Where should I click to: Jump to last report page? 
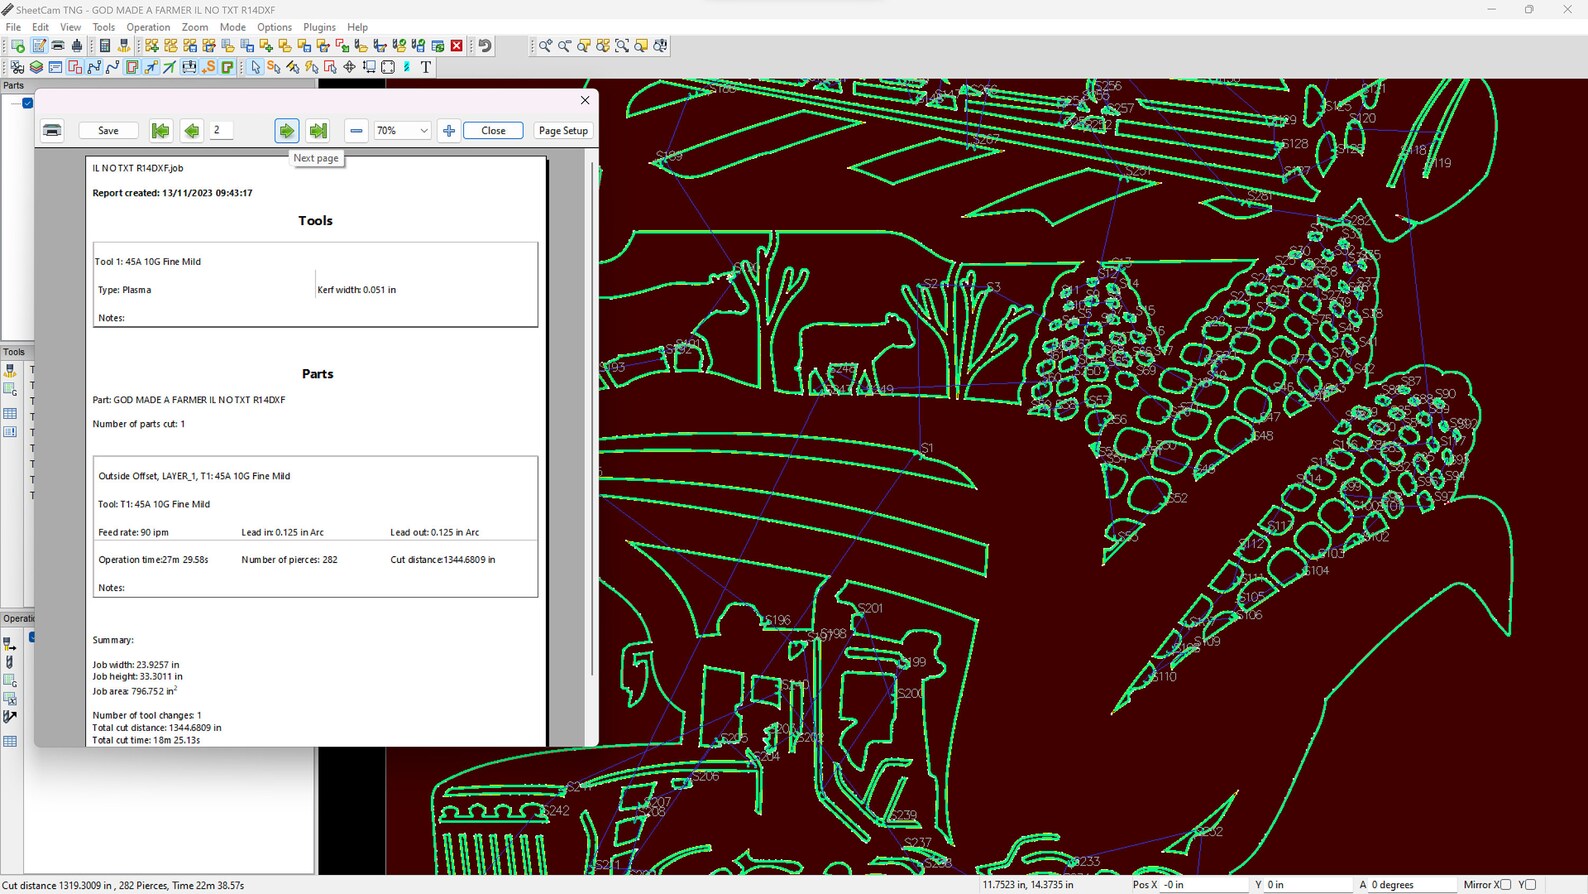pos(318,131)
